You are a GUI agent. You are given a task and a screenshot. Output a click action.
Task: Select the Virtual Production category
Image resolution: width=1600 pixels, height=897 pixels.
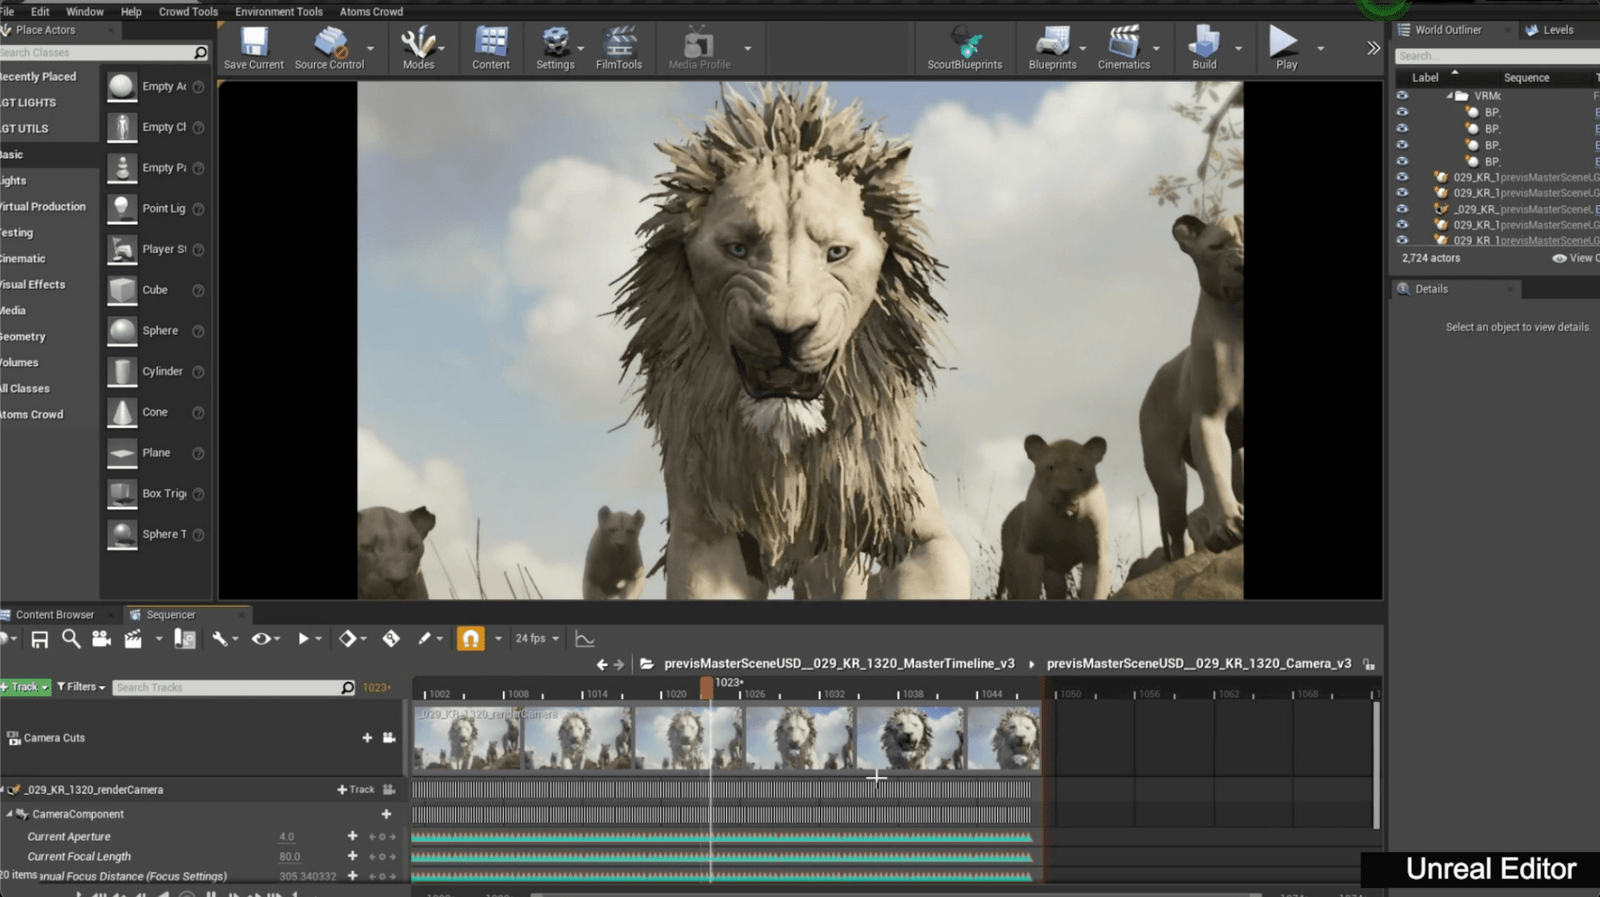pos(43,207)
